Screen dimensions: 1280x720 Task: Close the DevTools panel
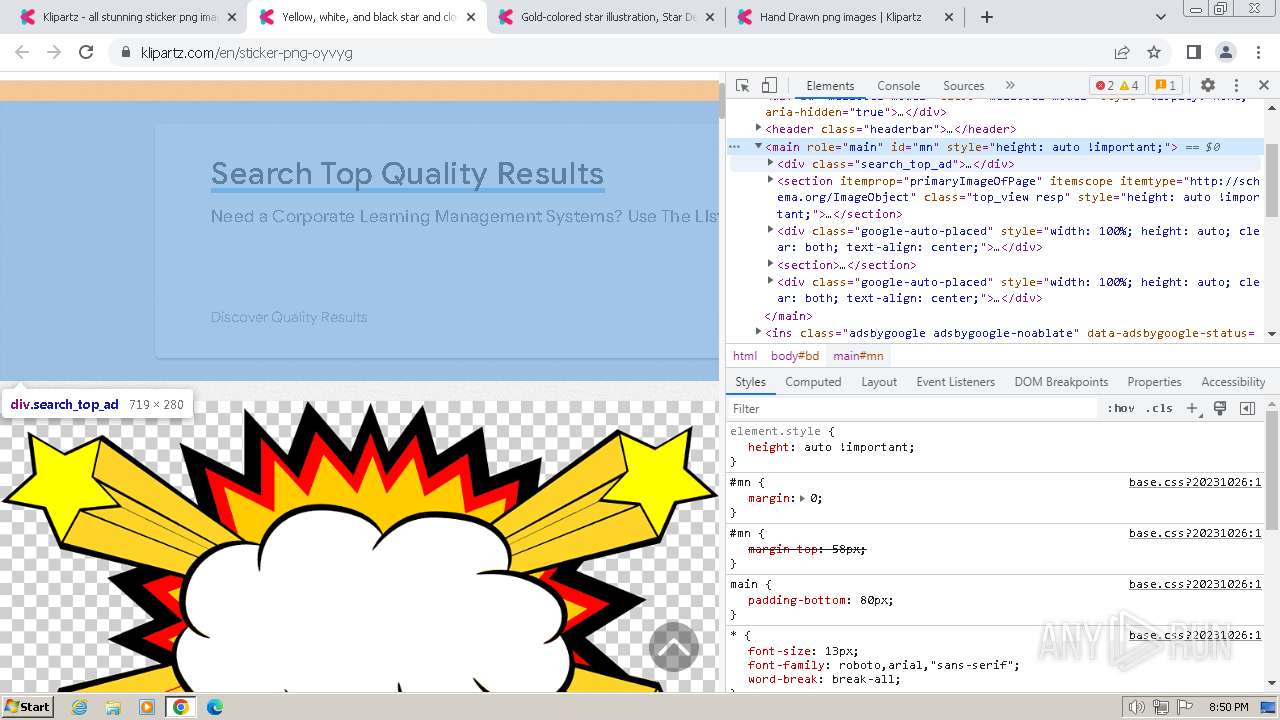tap(1263, 86)
